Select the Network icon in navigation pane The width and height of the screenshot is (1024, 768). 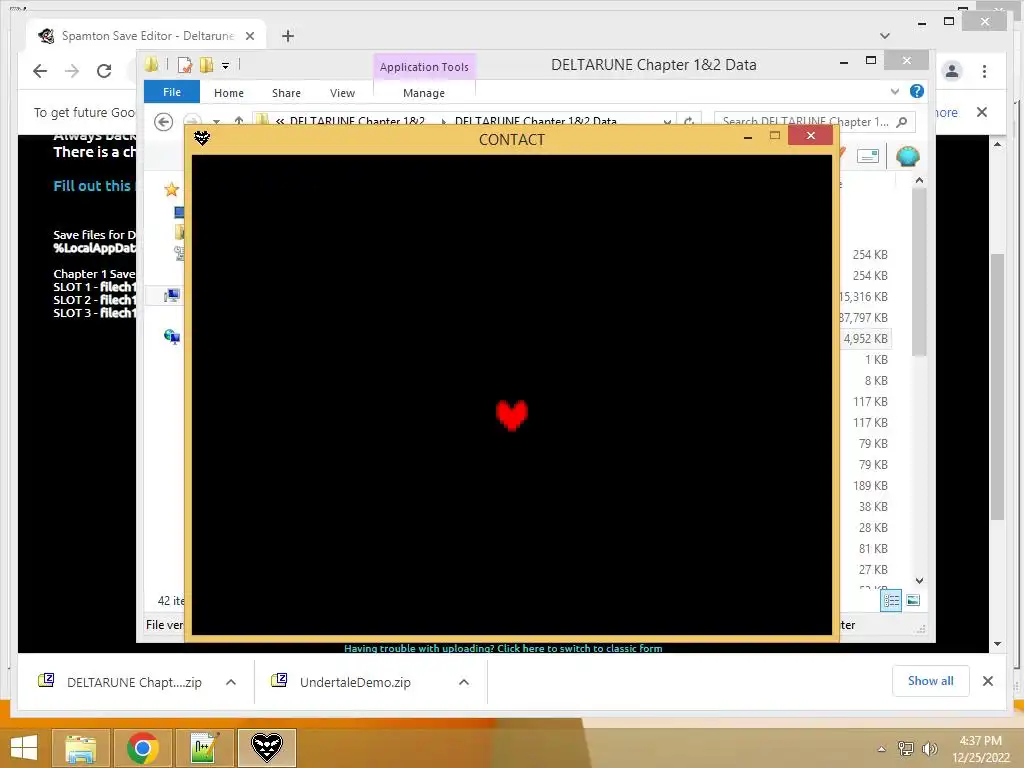coord(172,336)
